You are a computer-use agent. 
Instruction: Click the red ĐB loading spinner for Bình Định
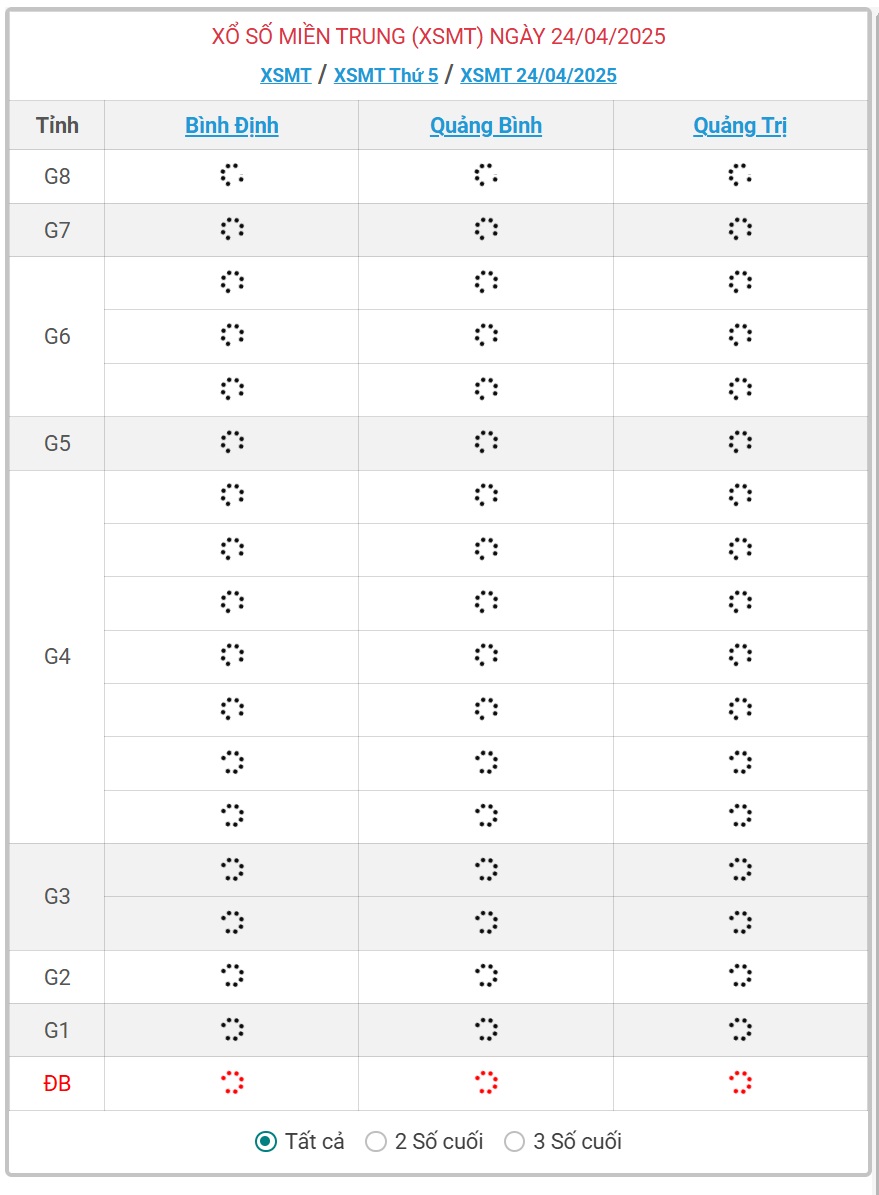[x=232, y=1082]
